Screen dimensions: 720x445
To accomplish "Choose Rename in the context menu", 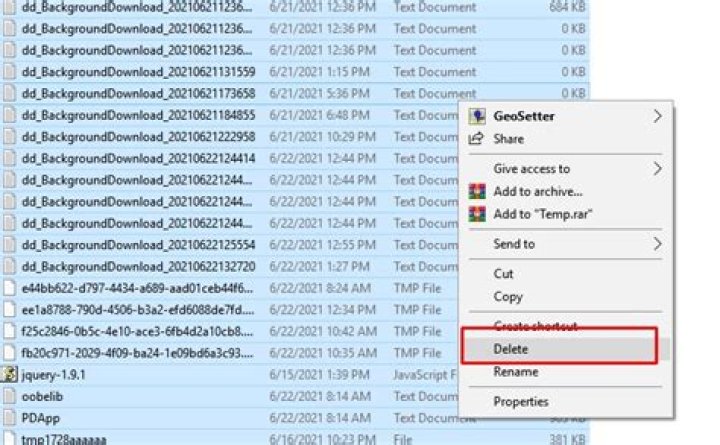I will coord(516,372).
